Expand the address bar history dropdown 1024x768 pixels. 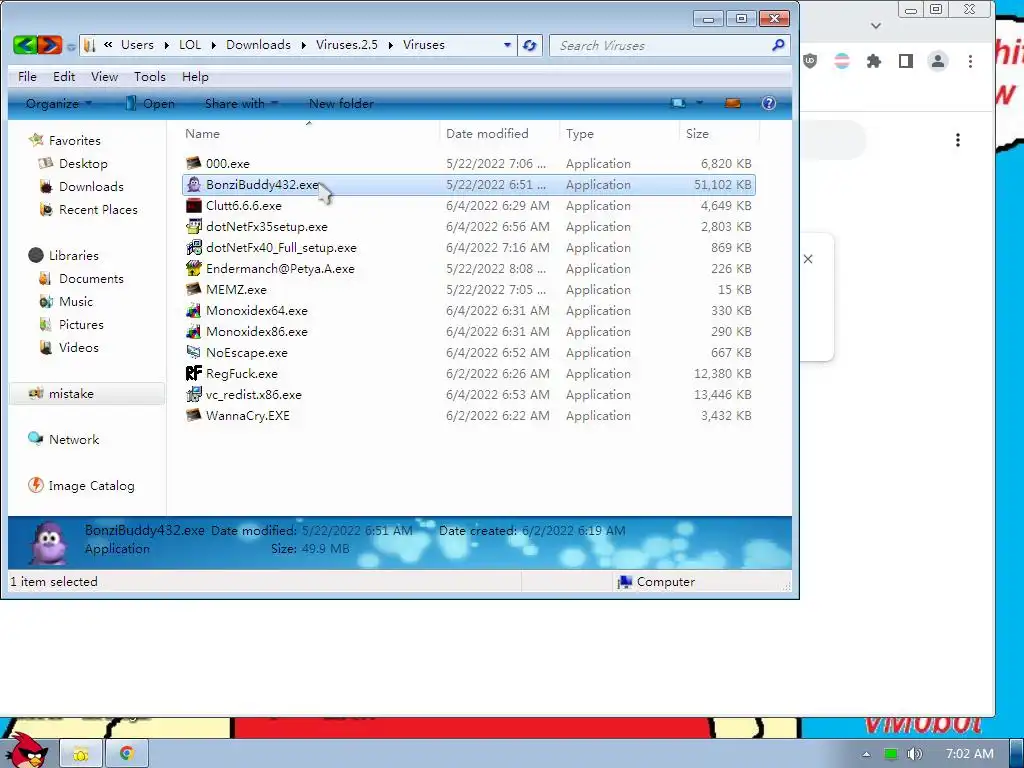coord(507,45)
